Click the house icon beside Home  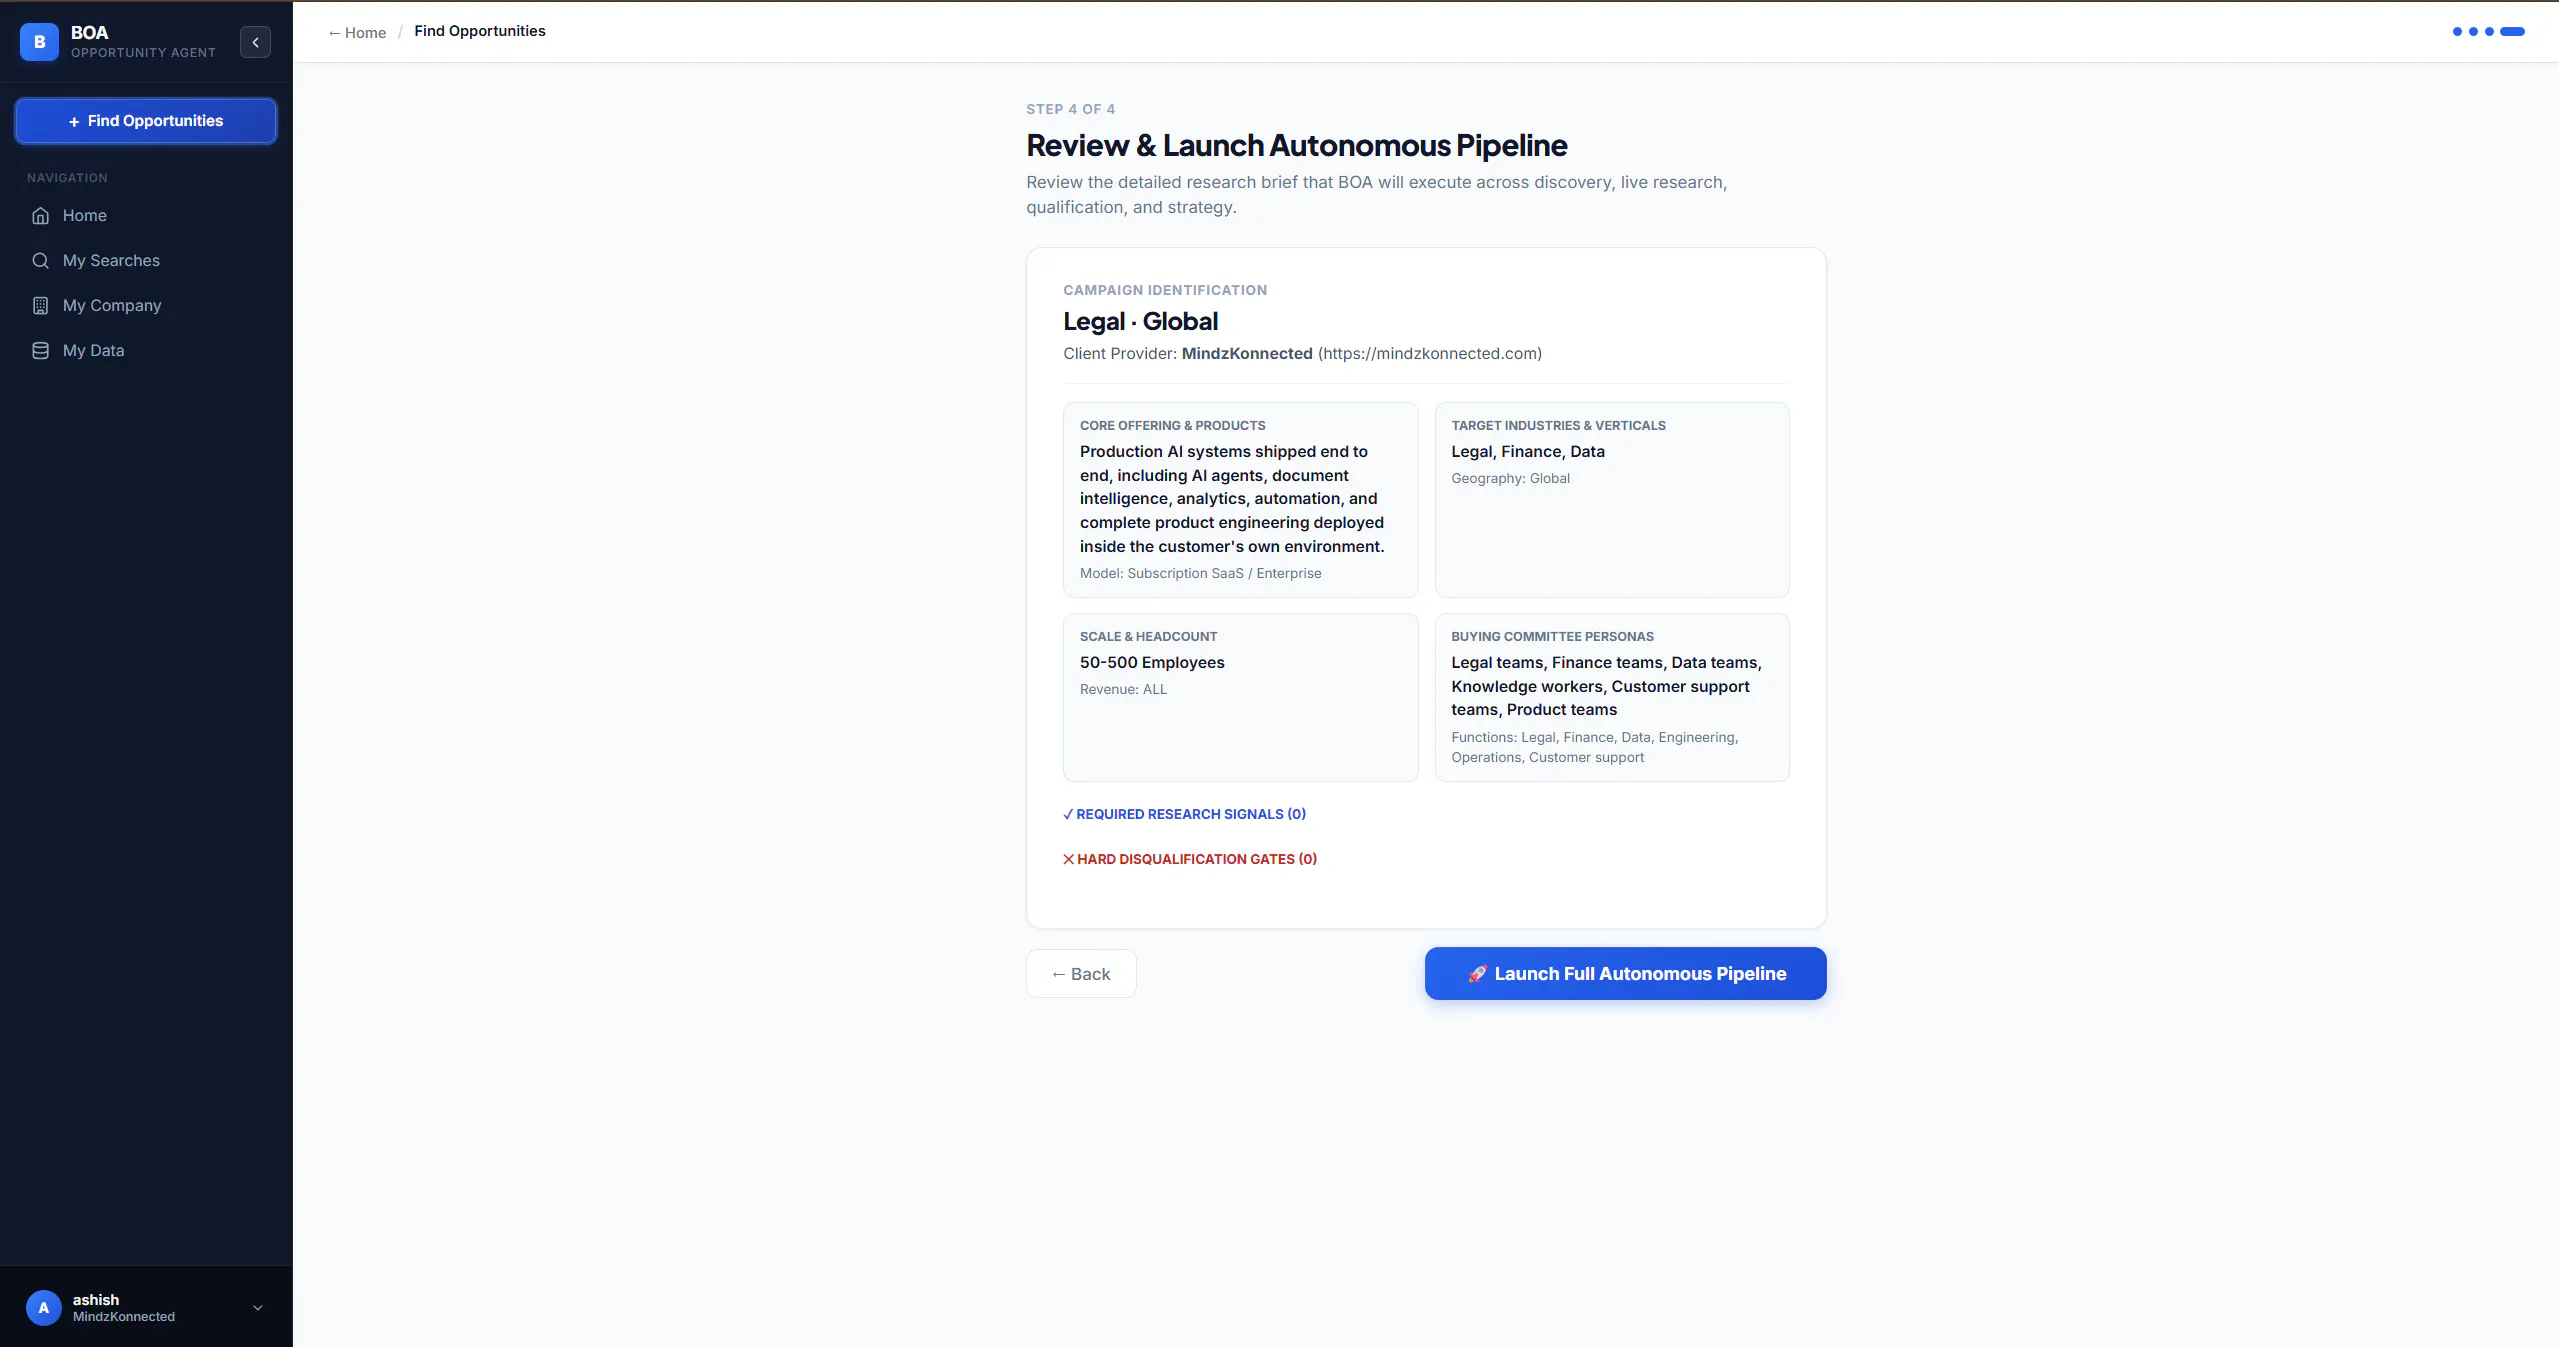pyautogui.click(x=40, y=215)
